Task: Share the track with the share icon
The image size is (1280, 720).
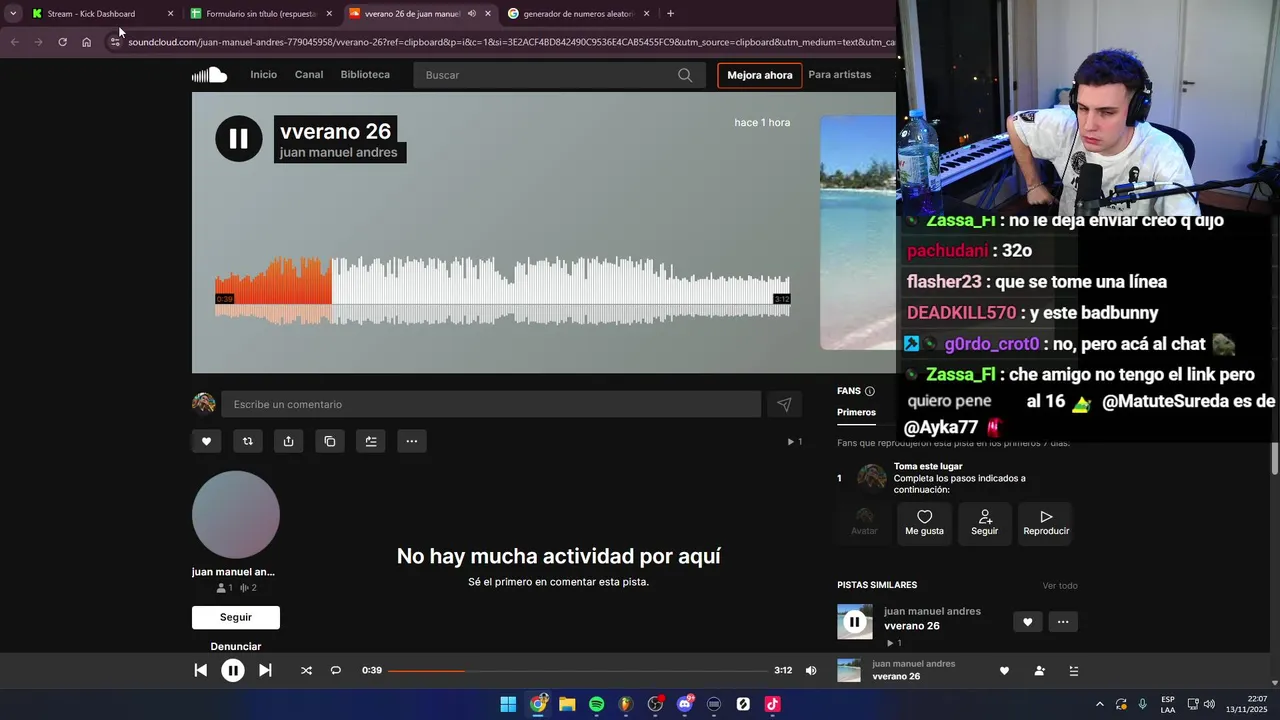Action: click(x=288, y=441)
